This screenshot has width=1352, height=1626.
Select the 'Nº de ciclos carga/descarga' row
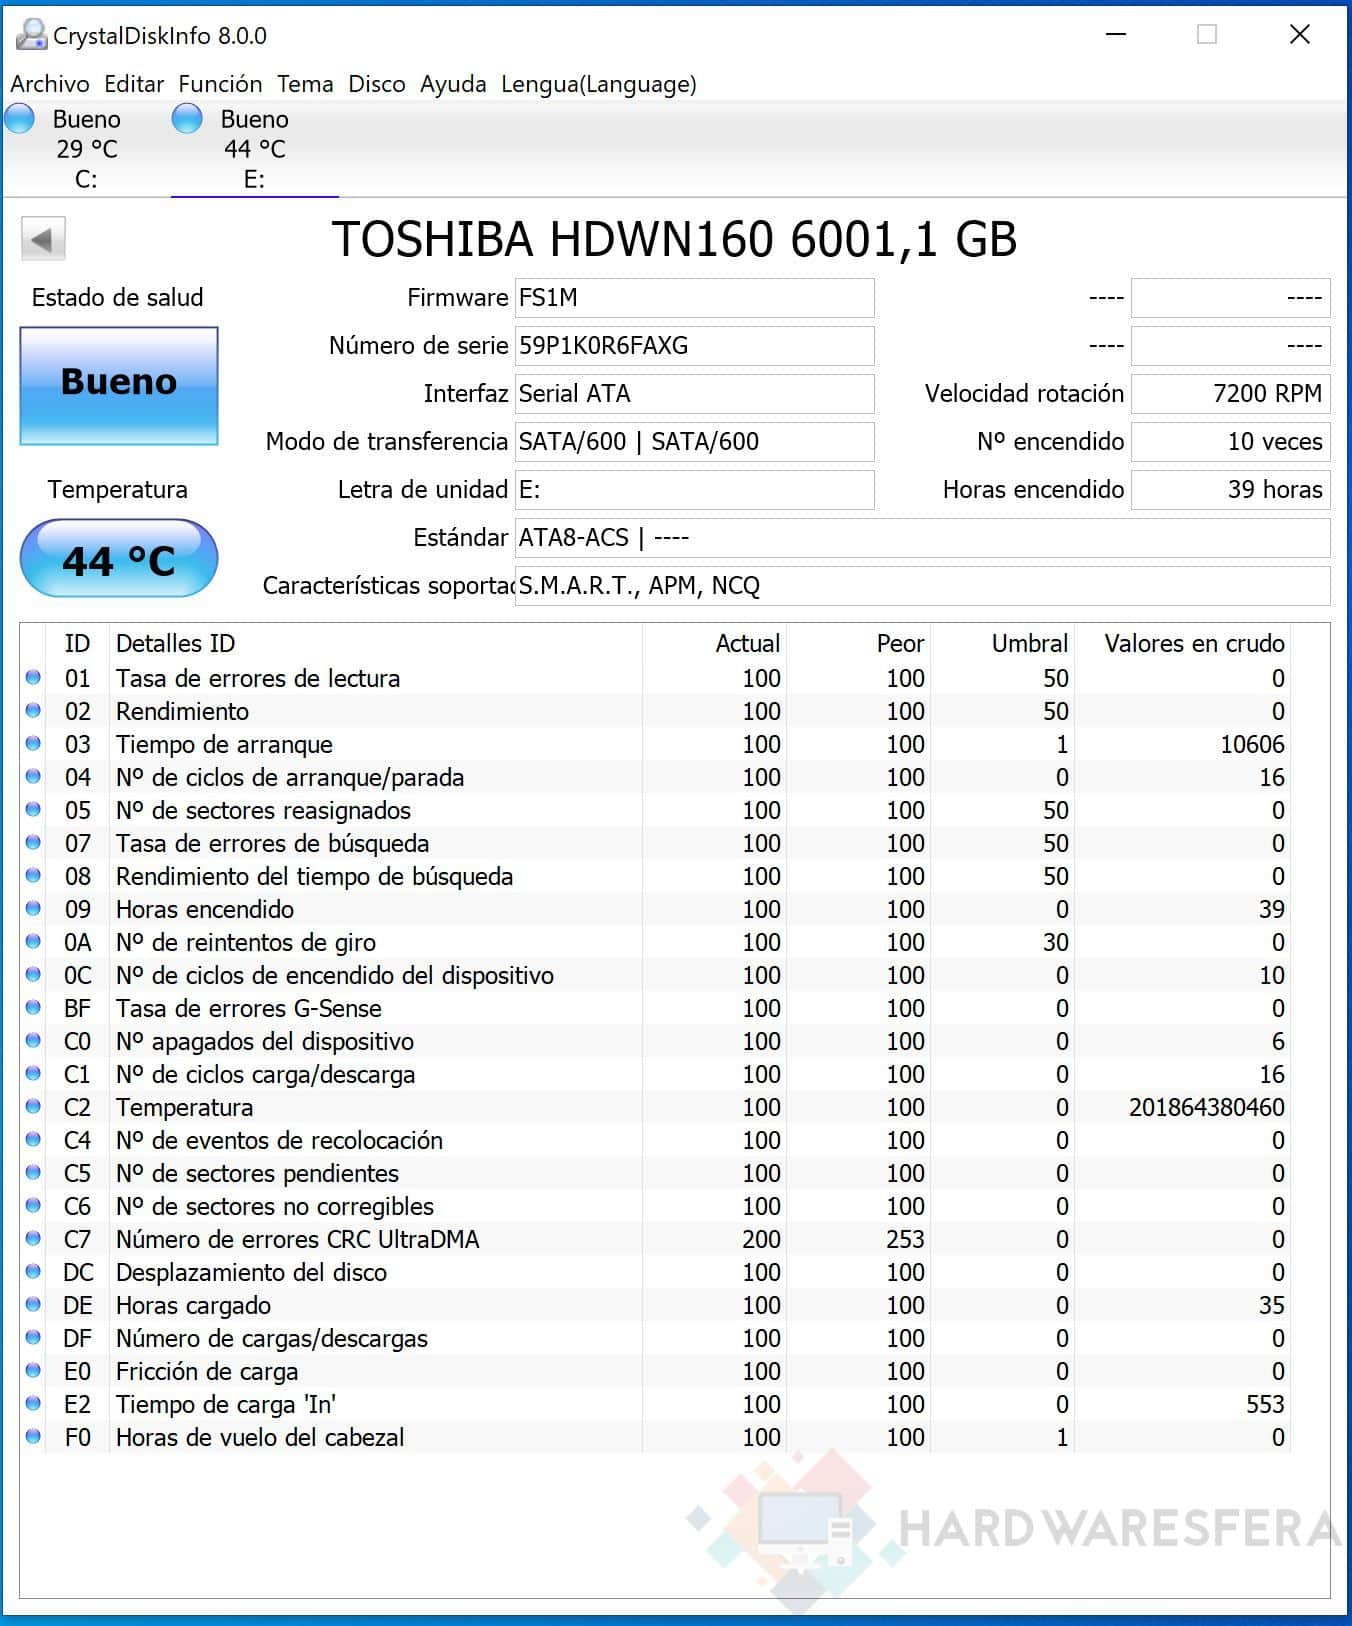pos(656,1074)
